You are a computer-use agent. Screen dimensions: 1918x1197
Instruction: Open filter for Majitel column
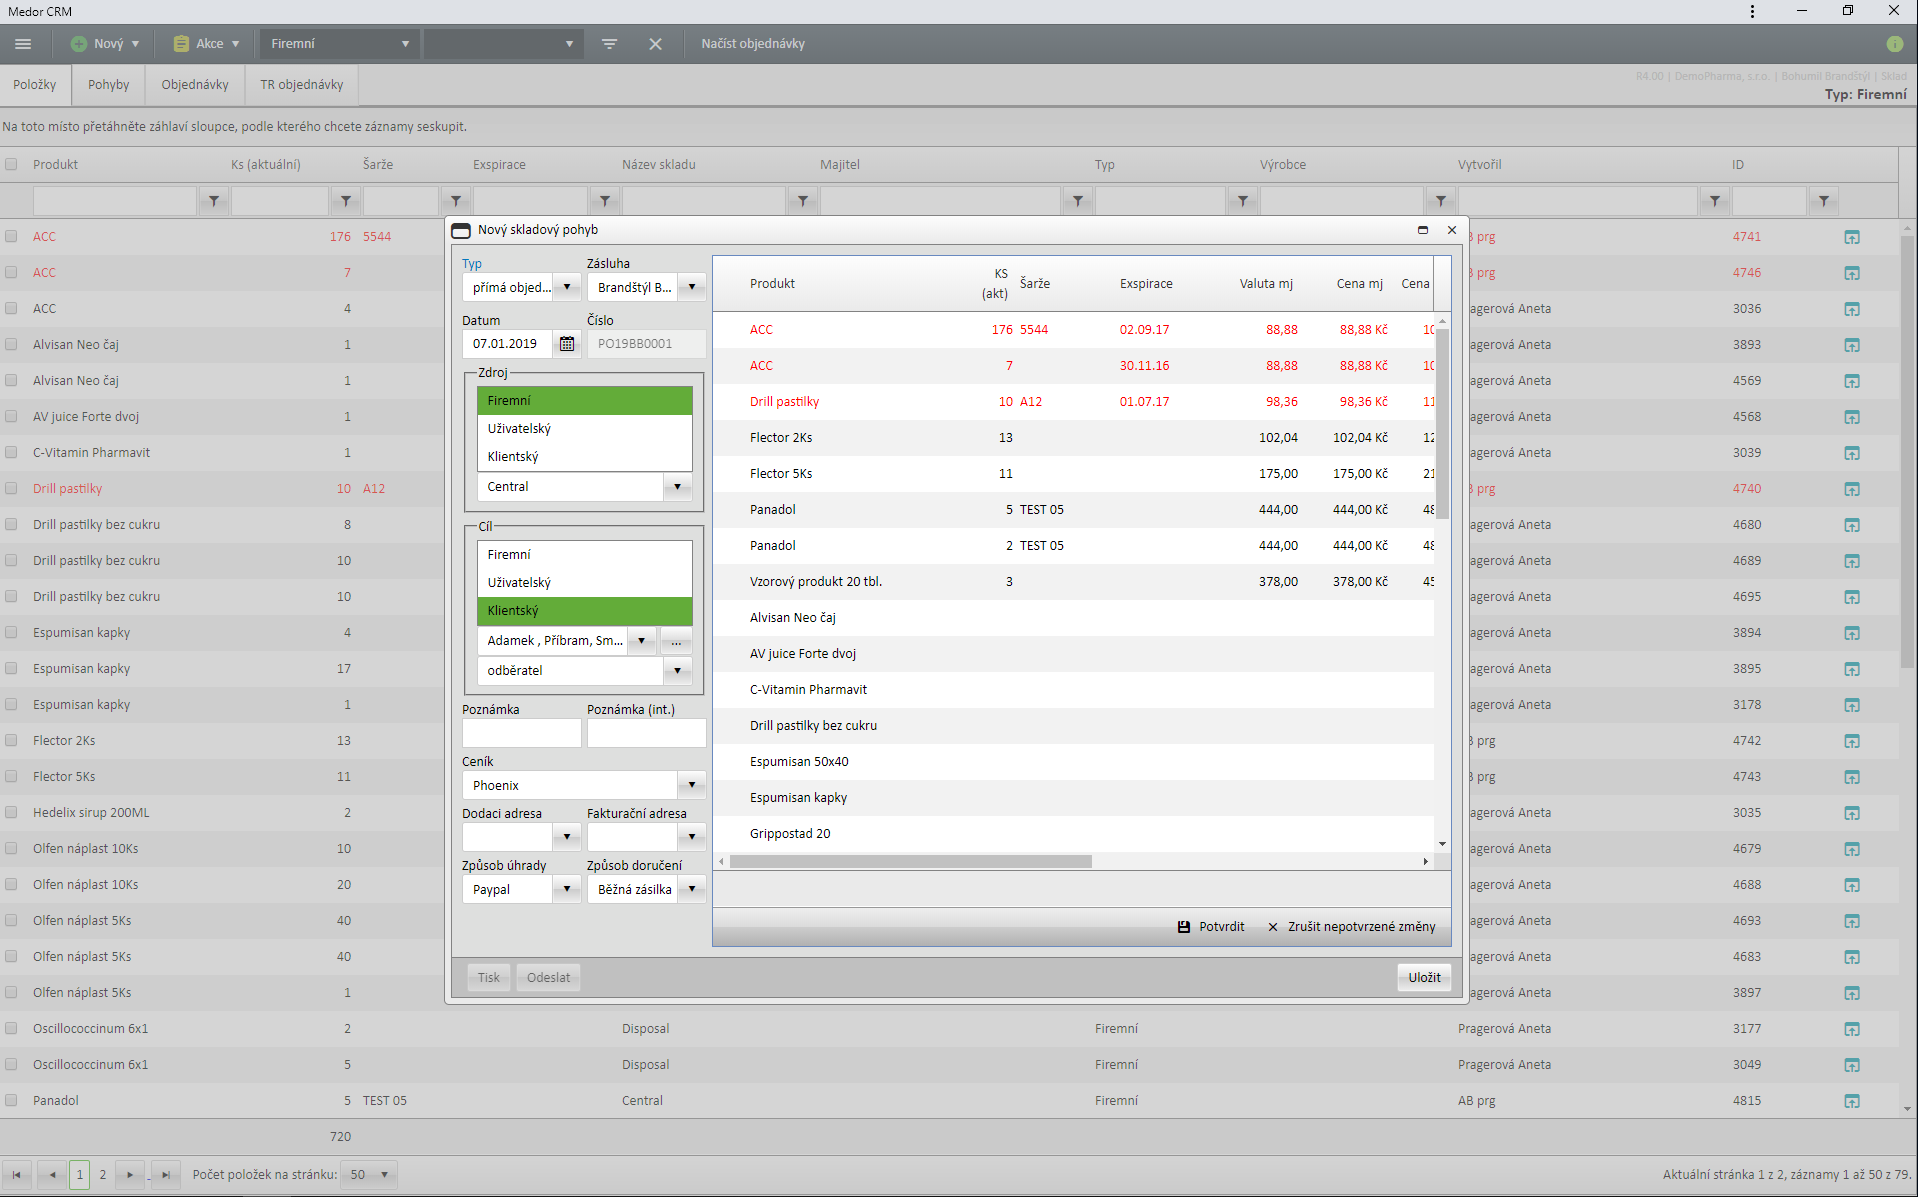1078,201
